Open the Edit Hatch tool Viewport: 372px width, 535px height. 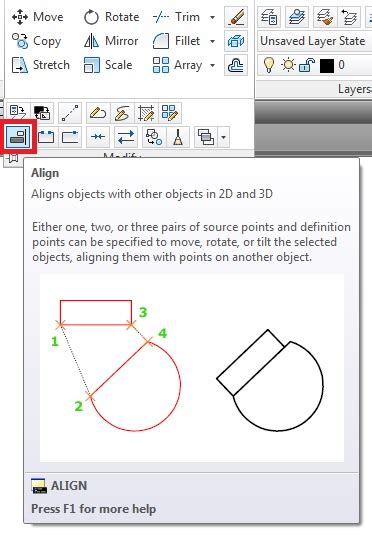pos(146,113)
